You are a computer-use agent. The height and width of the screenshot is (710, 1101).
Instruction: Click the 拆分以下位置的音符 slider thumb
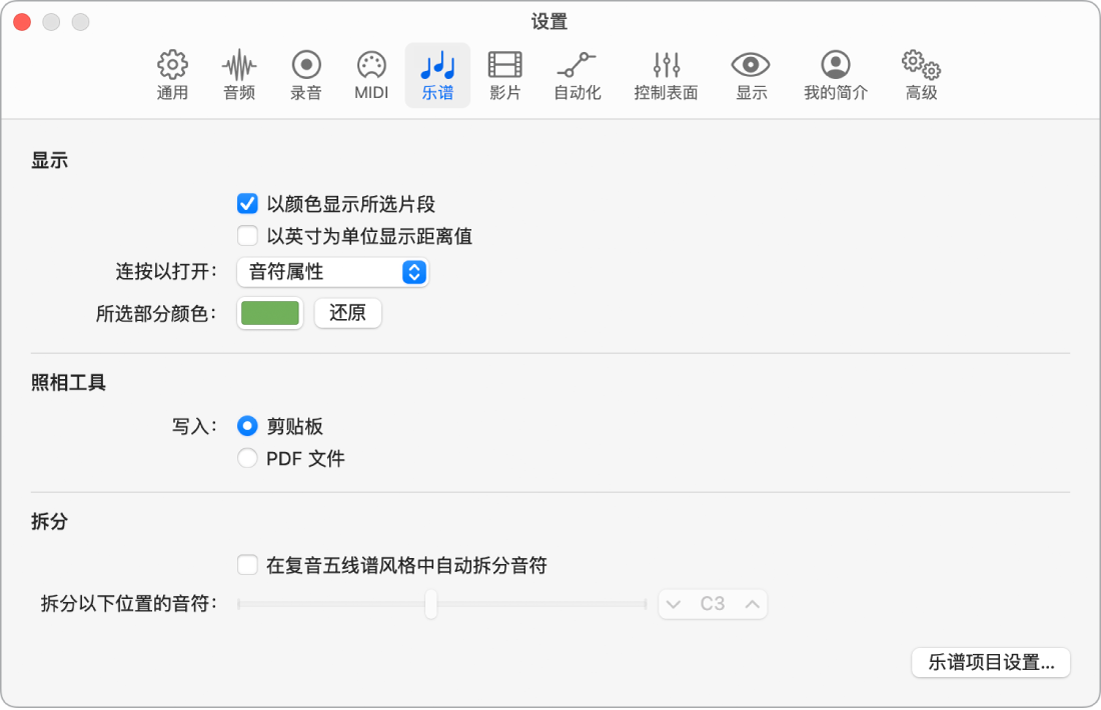point(431,604)
